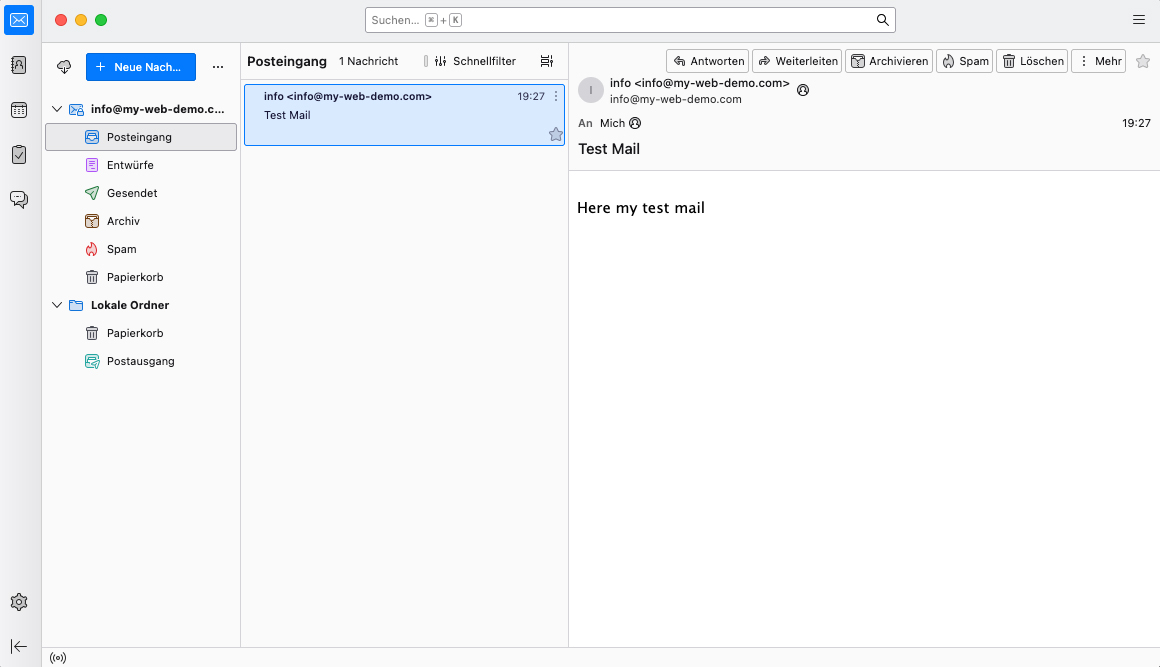Click Neue Nachricht button
The height and width of the screenshot is (667, 1160).
coord(141,67)
